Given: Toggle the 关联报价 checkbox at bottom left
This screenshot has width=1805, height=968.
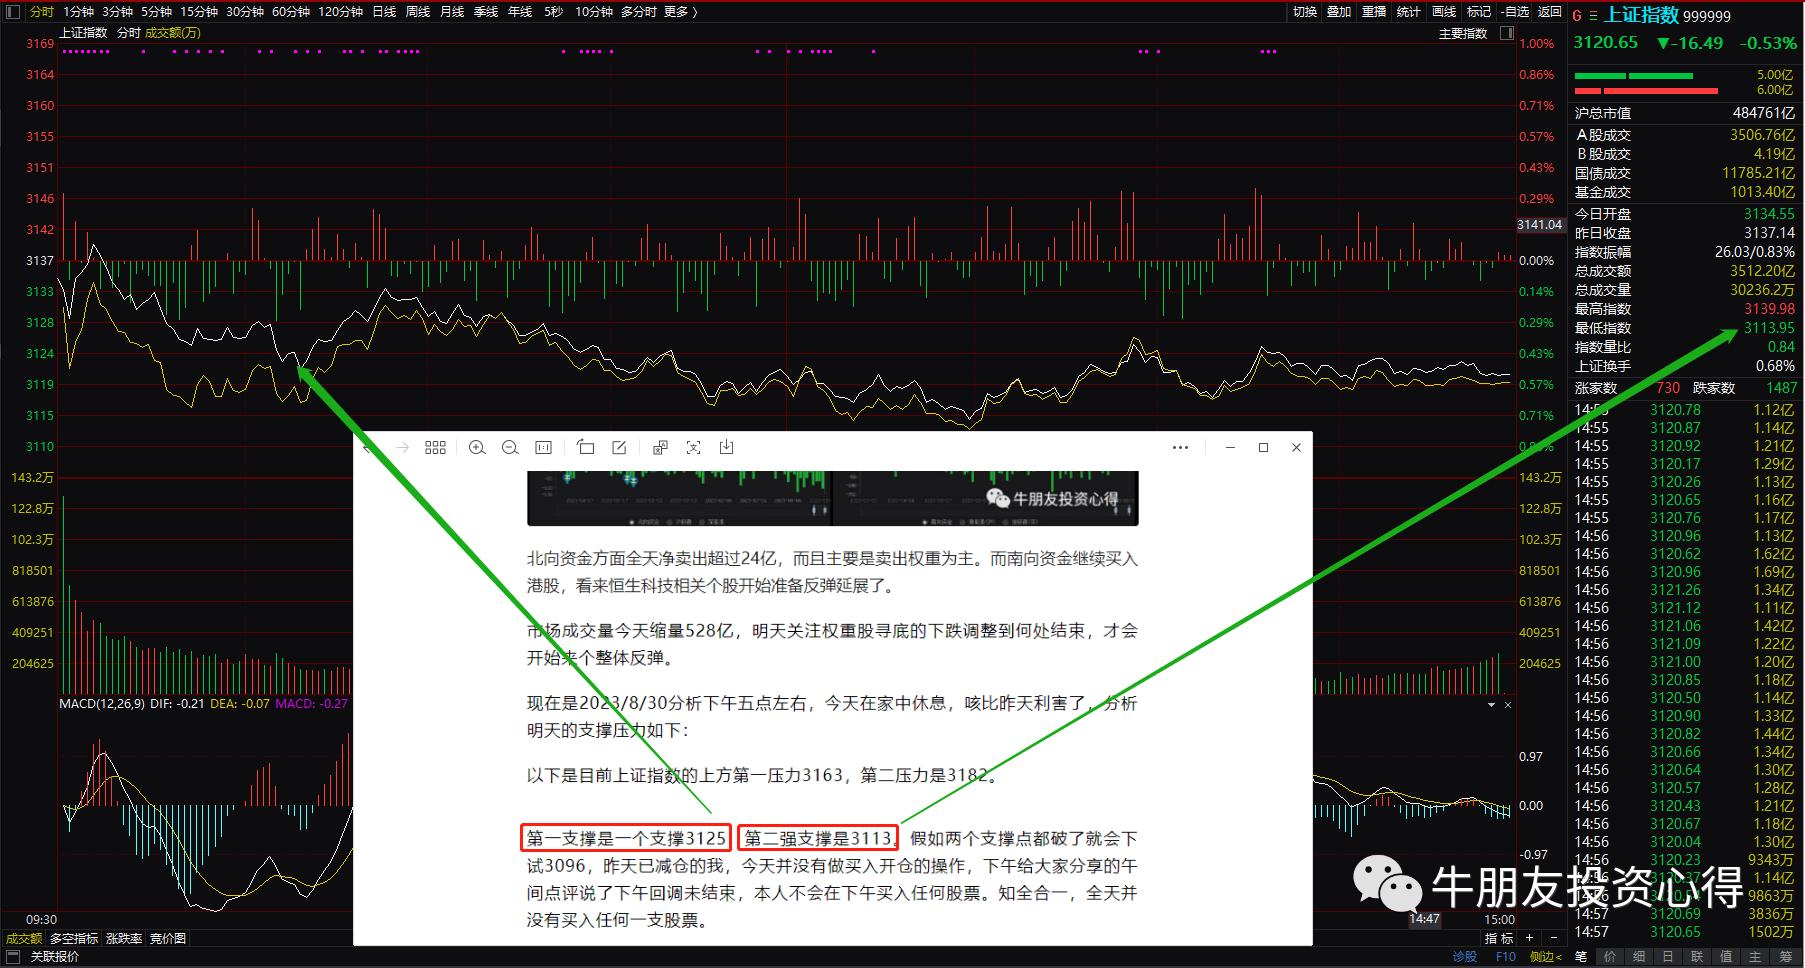Looking at the screenshot, I should (x=13, y=956).
